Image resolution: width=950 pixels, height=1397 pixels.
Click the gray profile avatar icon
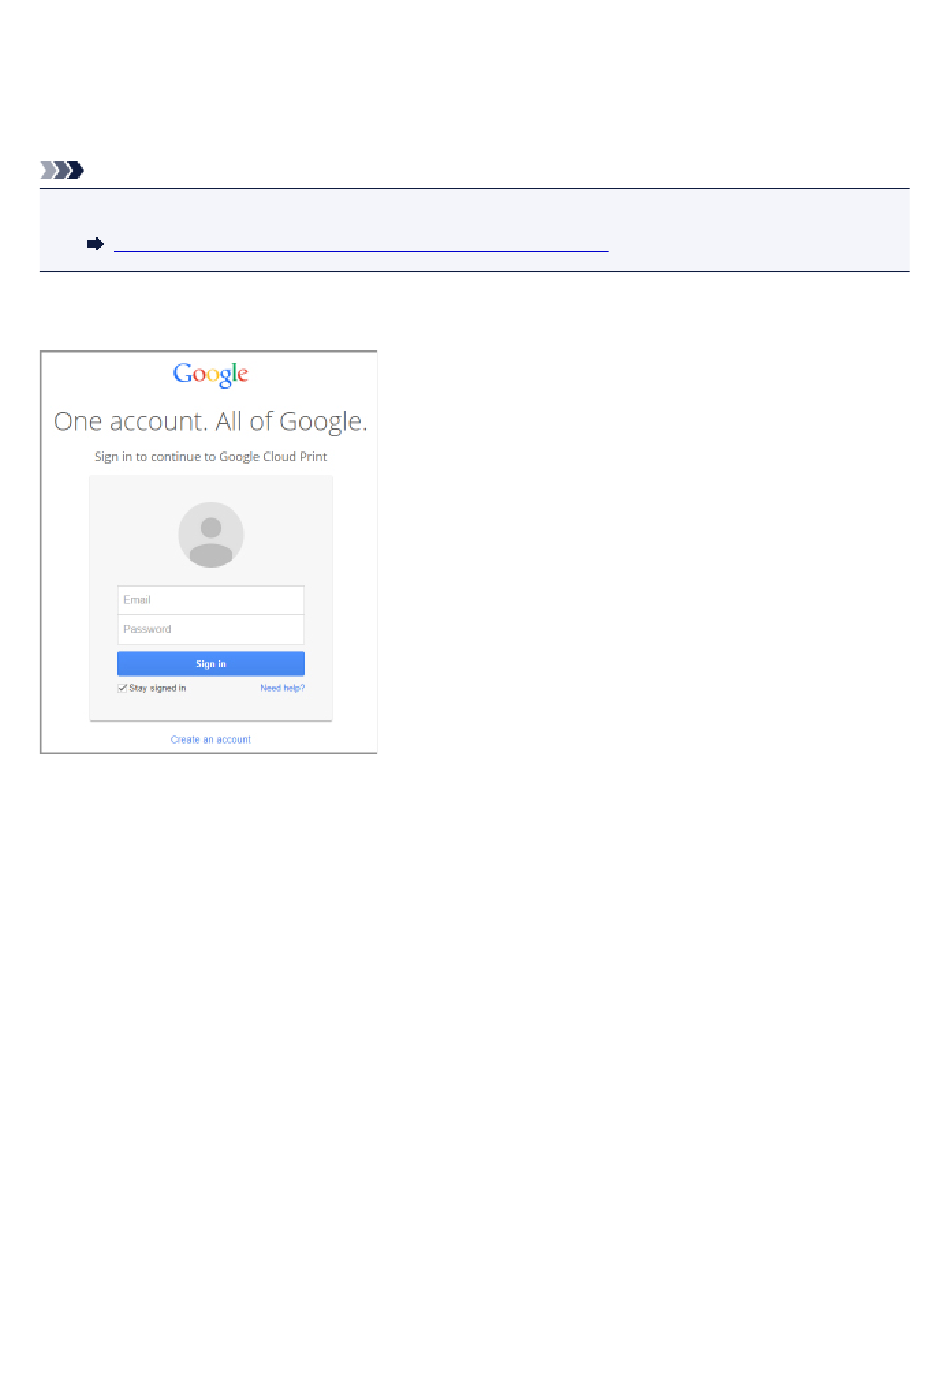[211, 534]
